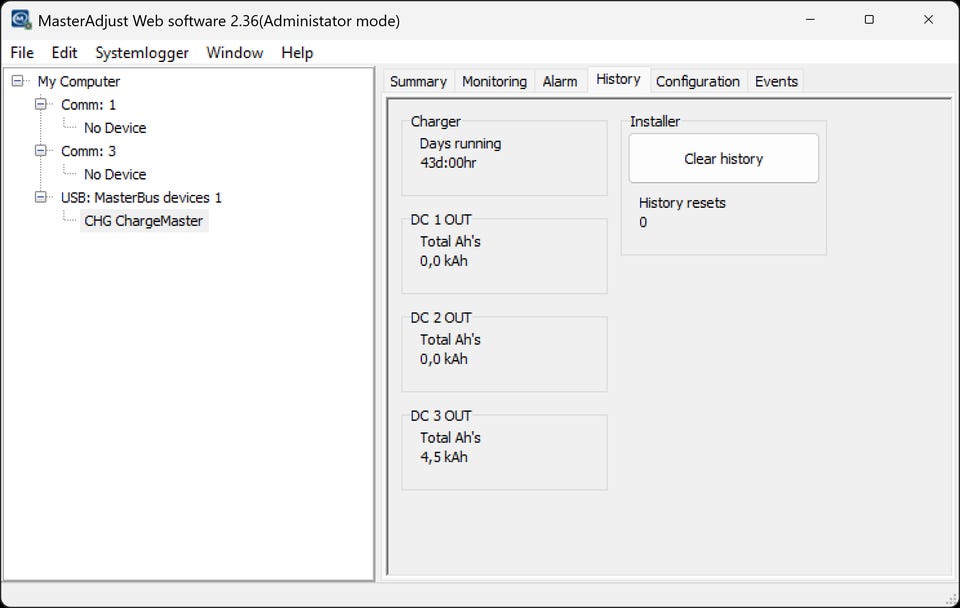960x608 pixels.
Task: Open the File menu
Action: (22, 53)
